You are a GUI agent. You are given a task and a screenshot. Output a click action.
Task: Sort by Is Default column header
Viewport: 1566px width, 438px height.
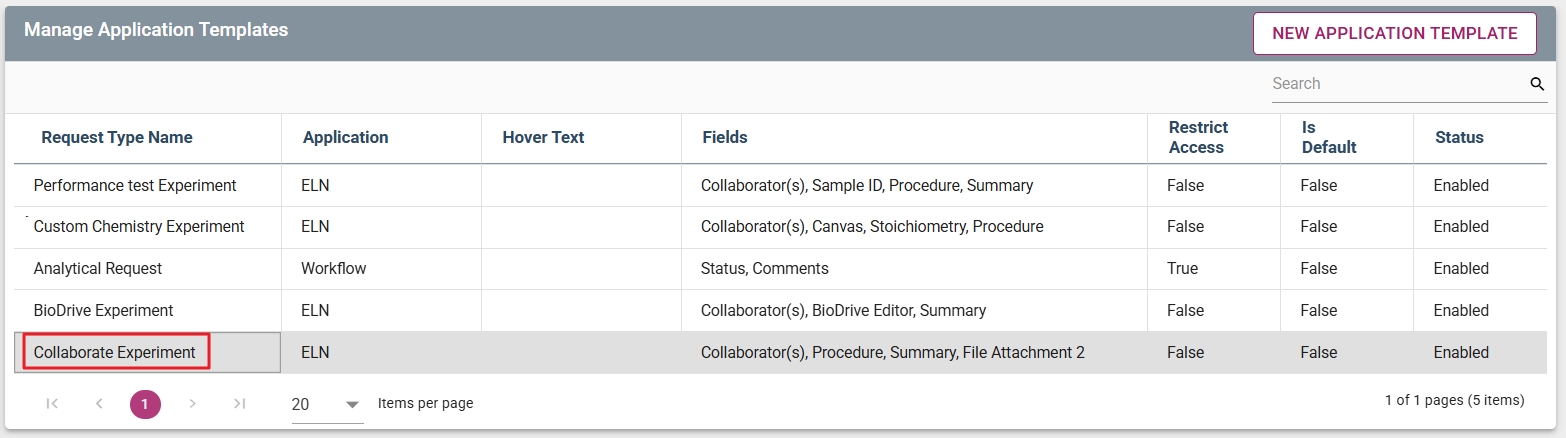[x=1329, y=137]
